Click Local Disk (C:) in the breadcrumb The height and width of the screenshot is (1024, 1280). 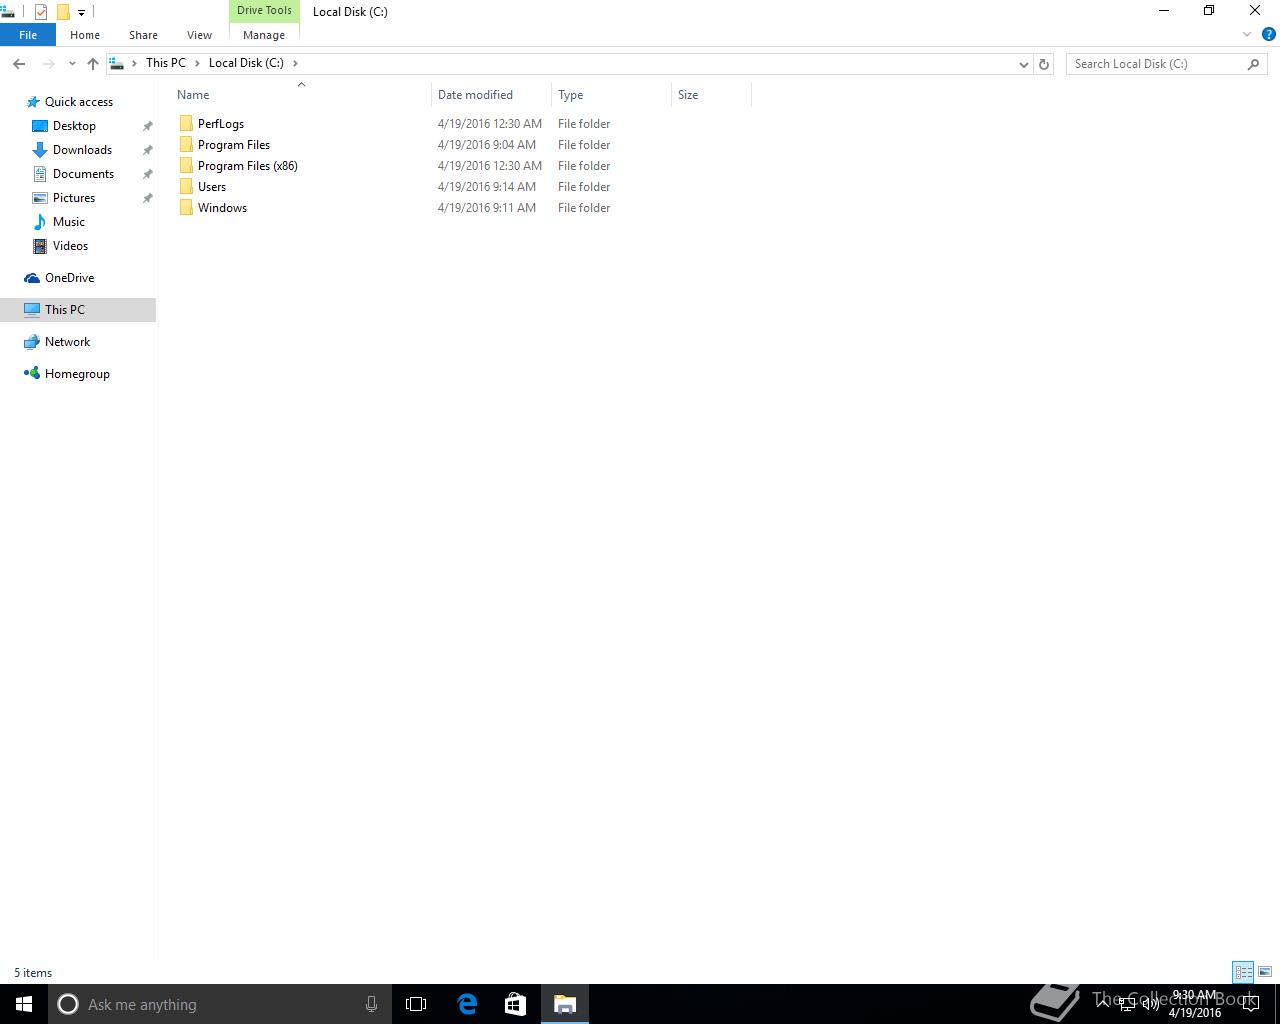click(246, 63)
